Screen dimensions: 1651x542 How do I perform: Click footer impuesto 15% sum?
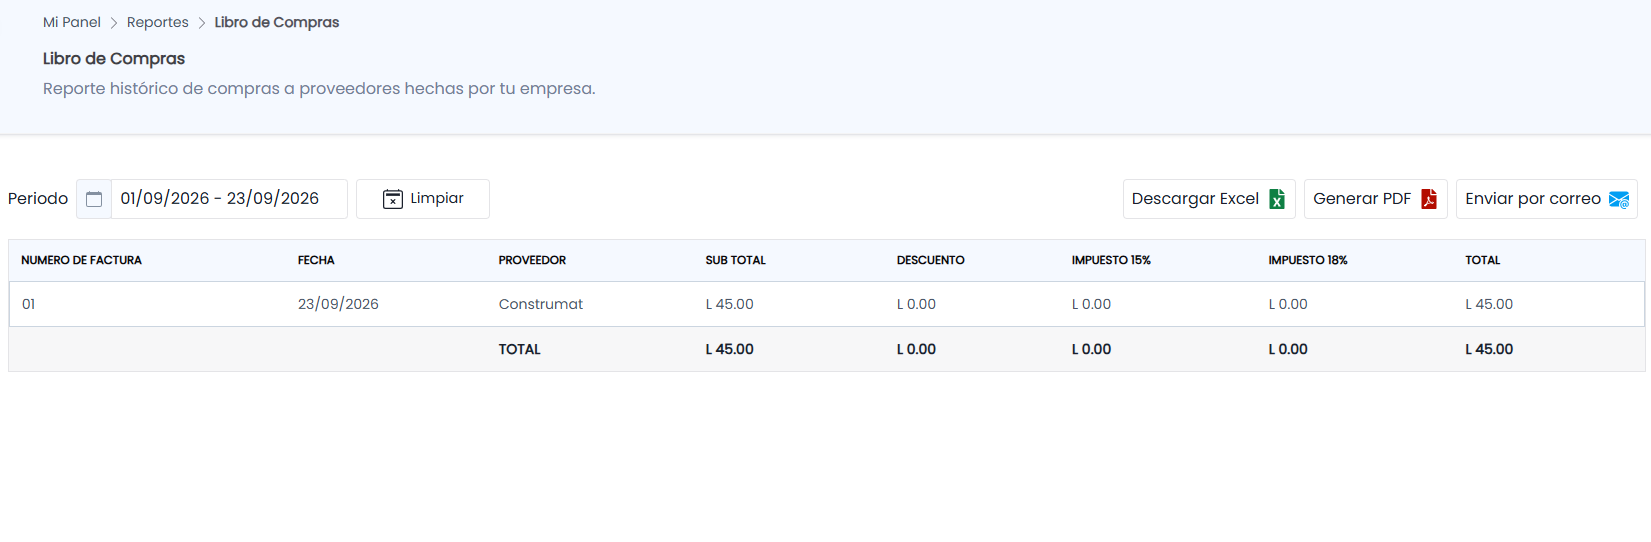point(1091,349)
